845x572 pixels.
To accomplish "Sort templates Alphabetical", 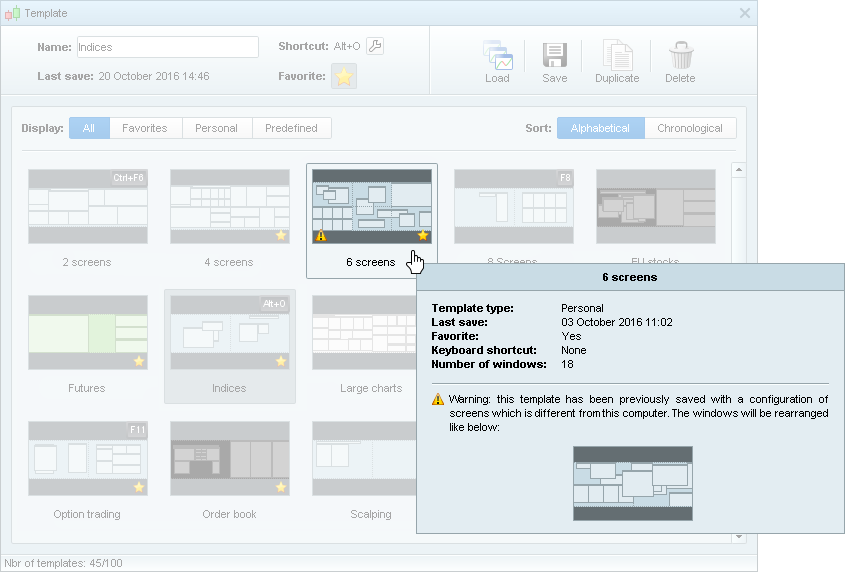I will tap(600, 128).
